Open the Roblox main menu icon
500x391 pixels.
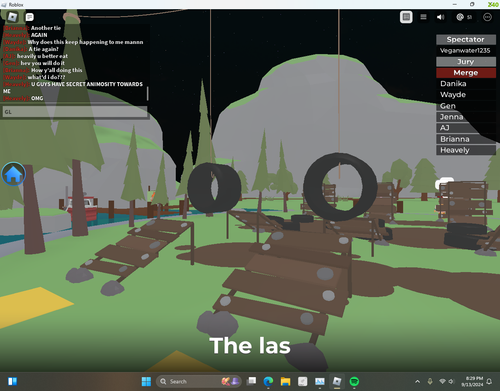click(x=12, y=17)
